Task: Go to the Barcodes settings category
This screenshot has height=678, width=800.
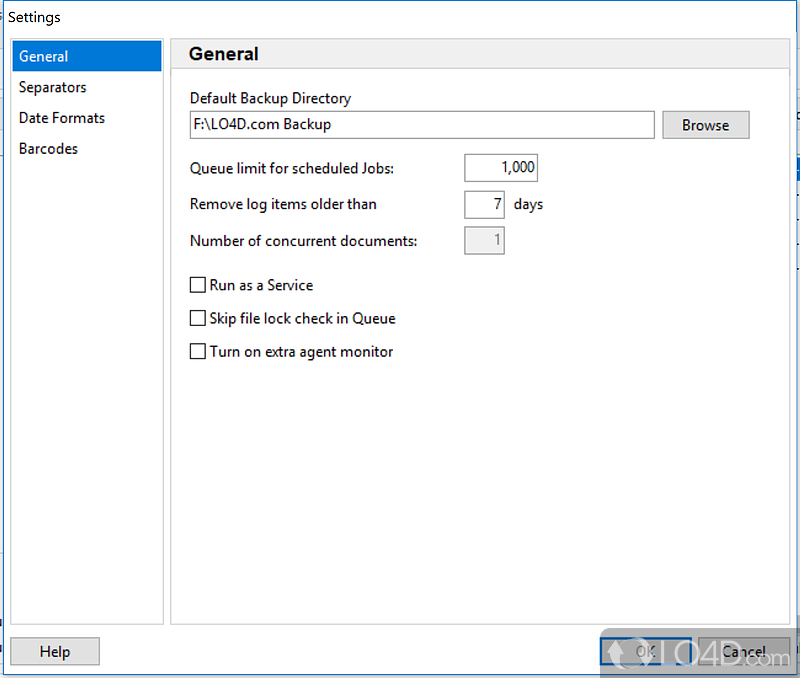Action: [x=48, y=149]
